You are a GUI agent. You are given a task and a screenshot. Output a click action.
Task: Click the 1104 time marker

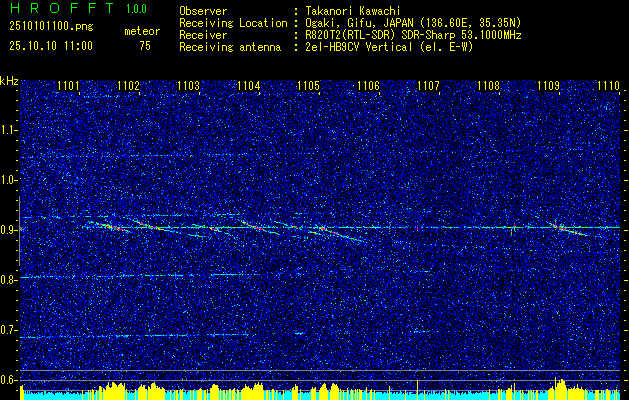click(x=248, y=86)
